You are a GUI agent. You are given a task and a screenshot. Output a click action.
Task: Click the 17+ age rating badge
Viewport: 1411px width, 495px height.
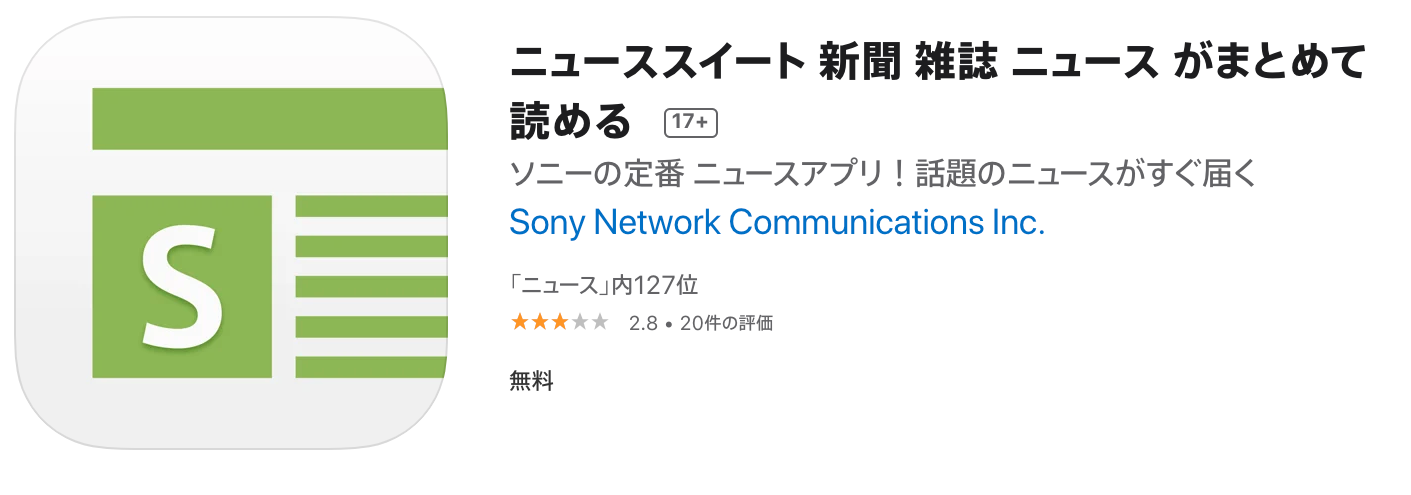tap(691, 122)
